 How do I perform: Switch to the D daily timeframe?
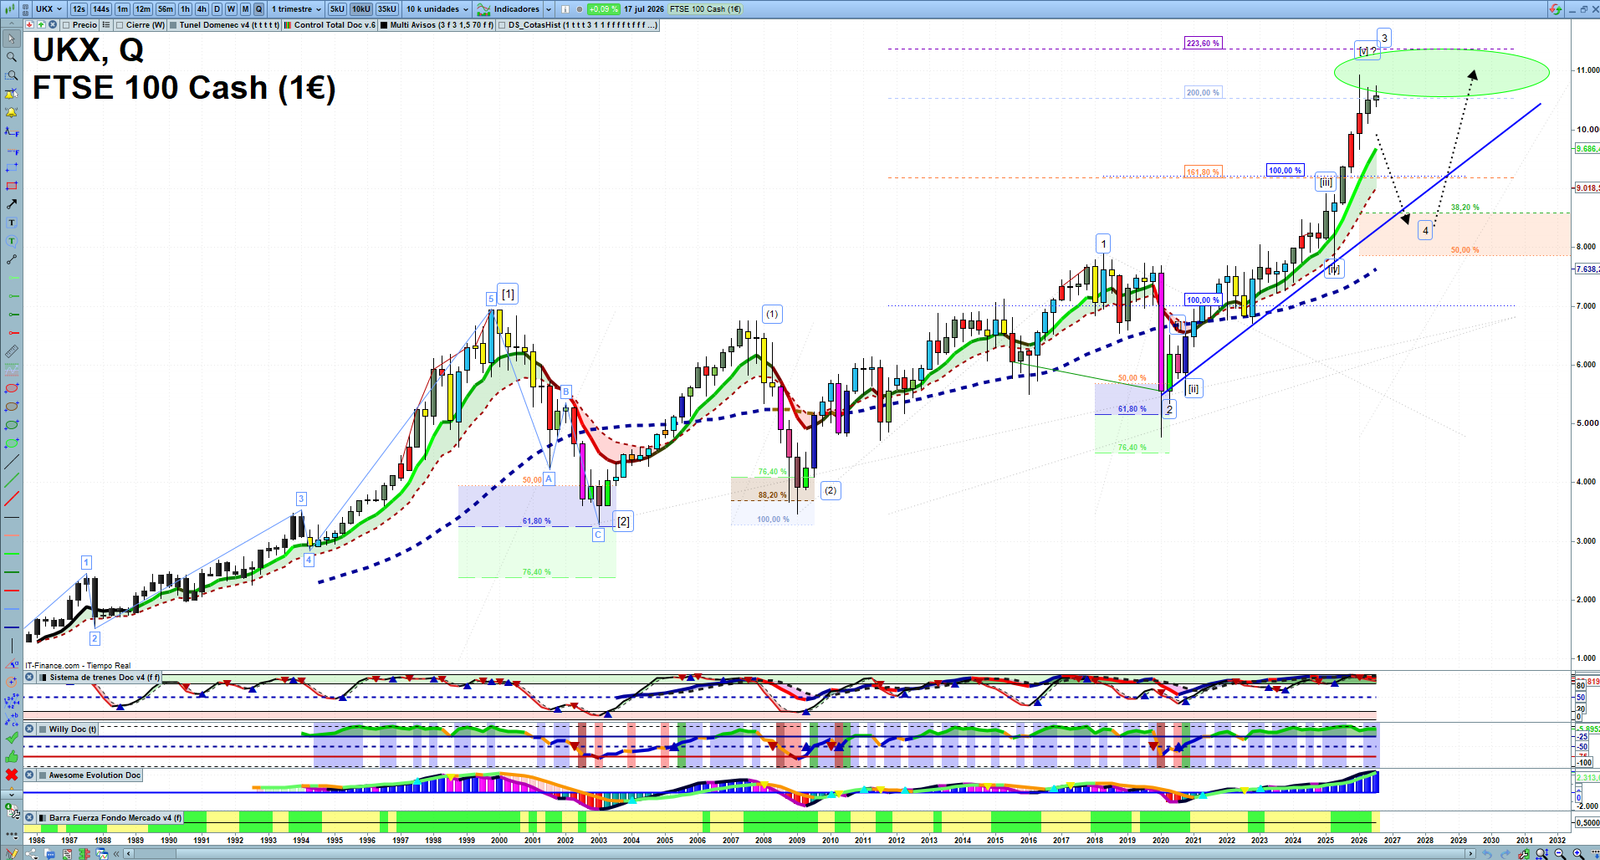point(217,9)
